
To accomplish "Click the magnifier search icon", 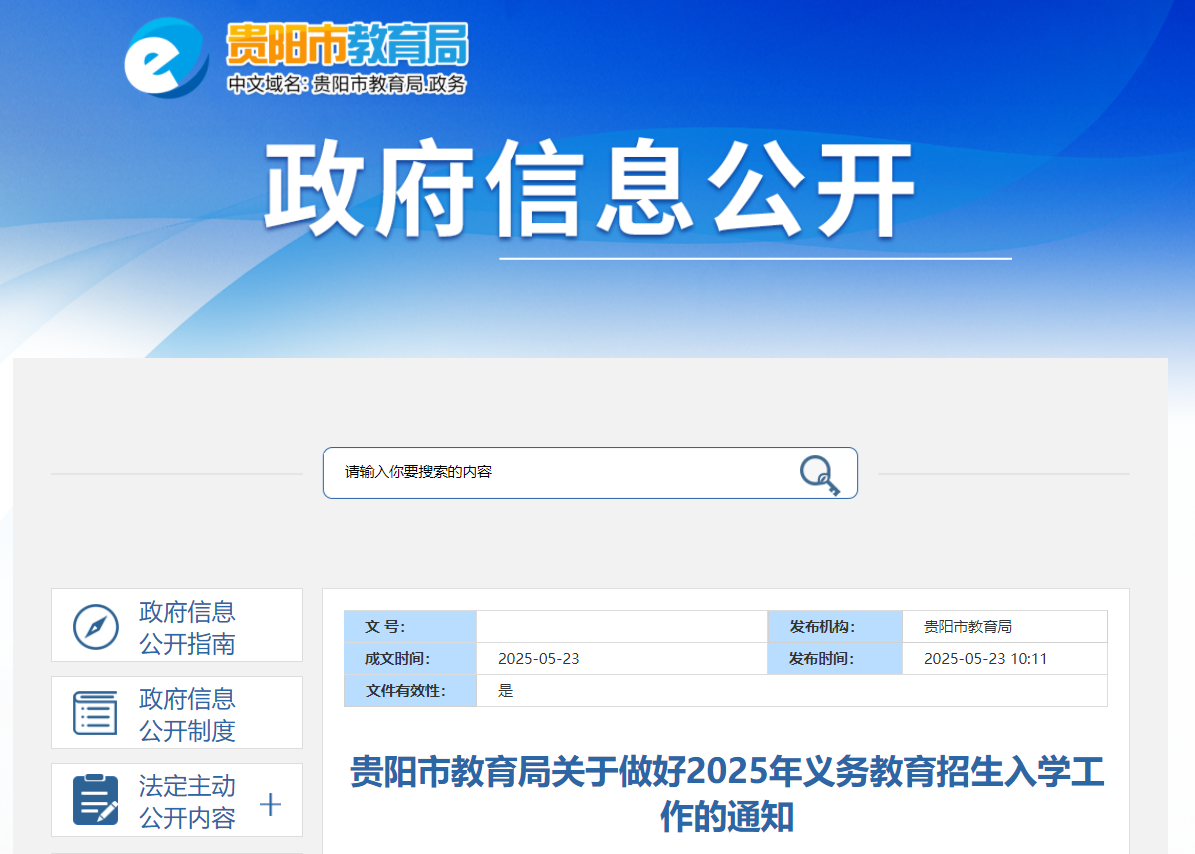I will click(819, 473).
